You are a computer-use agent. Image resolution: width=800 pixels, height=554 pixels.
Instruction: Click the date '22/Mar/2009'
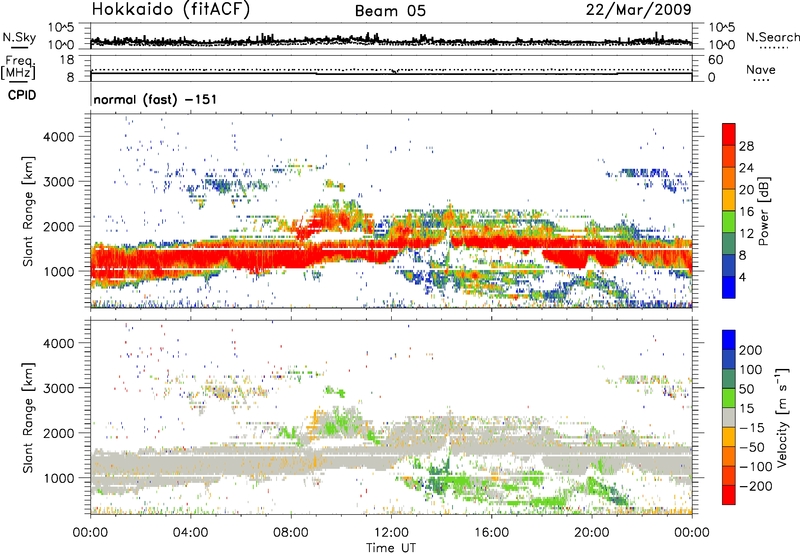click(x=638, y=9)
